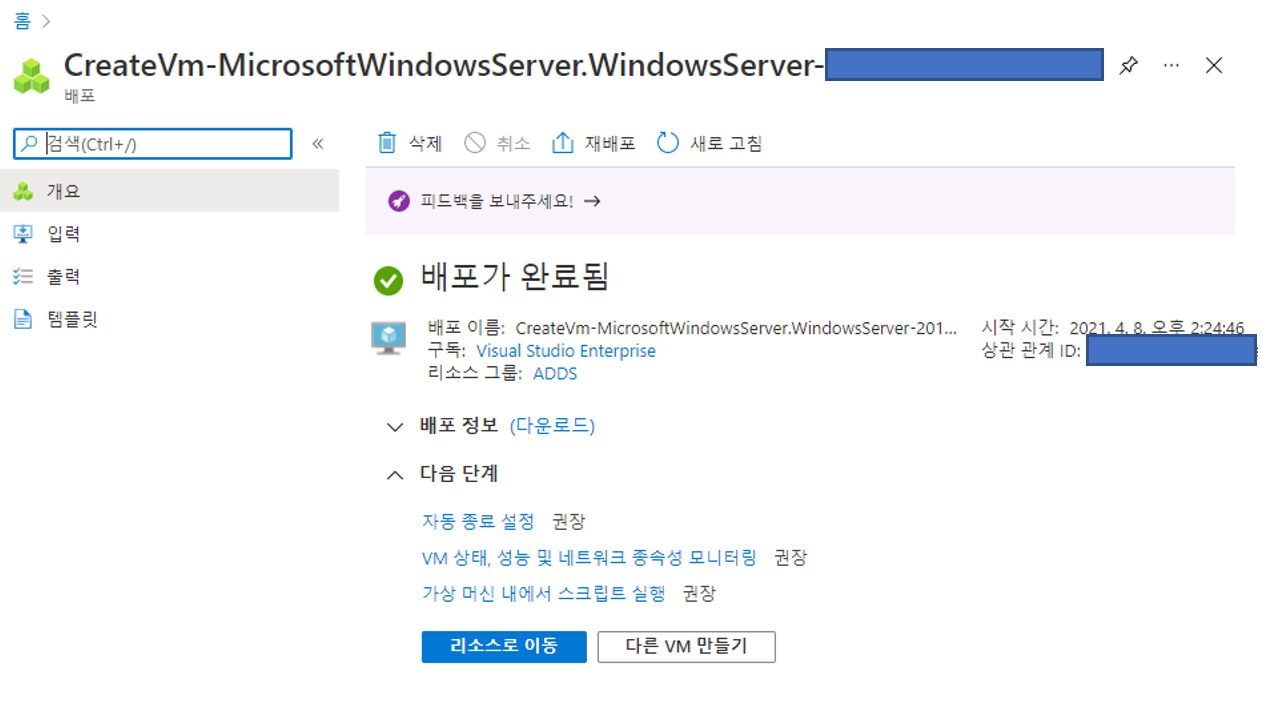
Task: Click the 배포가 완료됨 heading text
Action: click(x=514, y=276)
